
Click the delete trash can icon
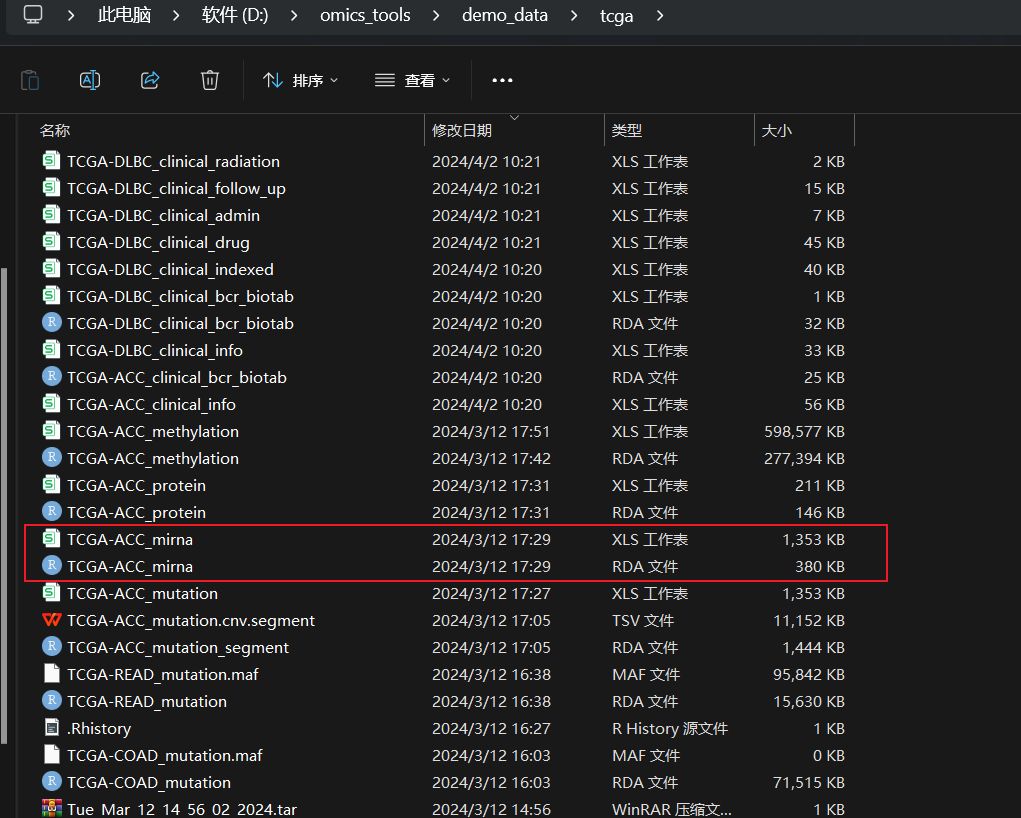210,80
